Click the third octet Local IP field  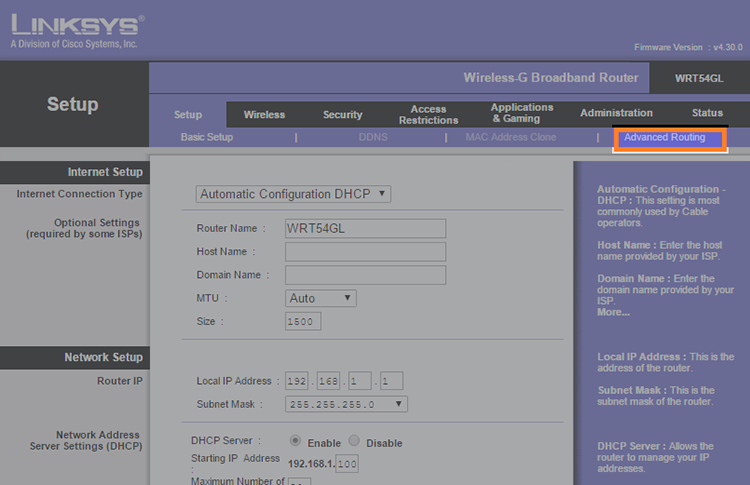360,381
